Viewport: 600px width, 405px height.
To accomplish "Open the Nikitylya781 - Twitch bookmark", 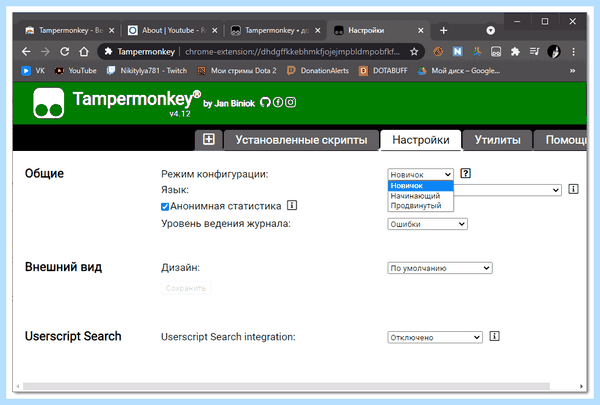I will point(147,71).
